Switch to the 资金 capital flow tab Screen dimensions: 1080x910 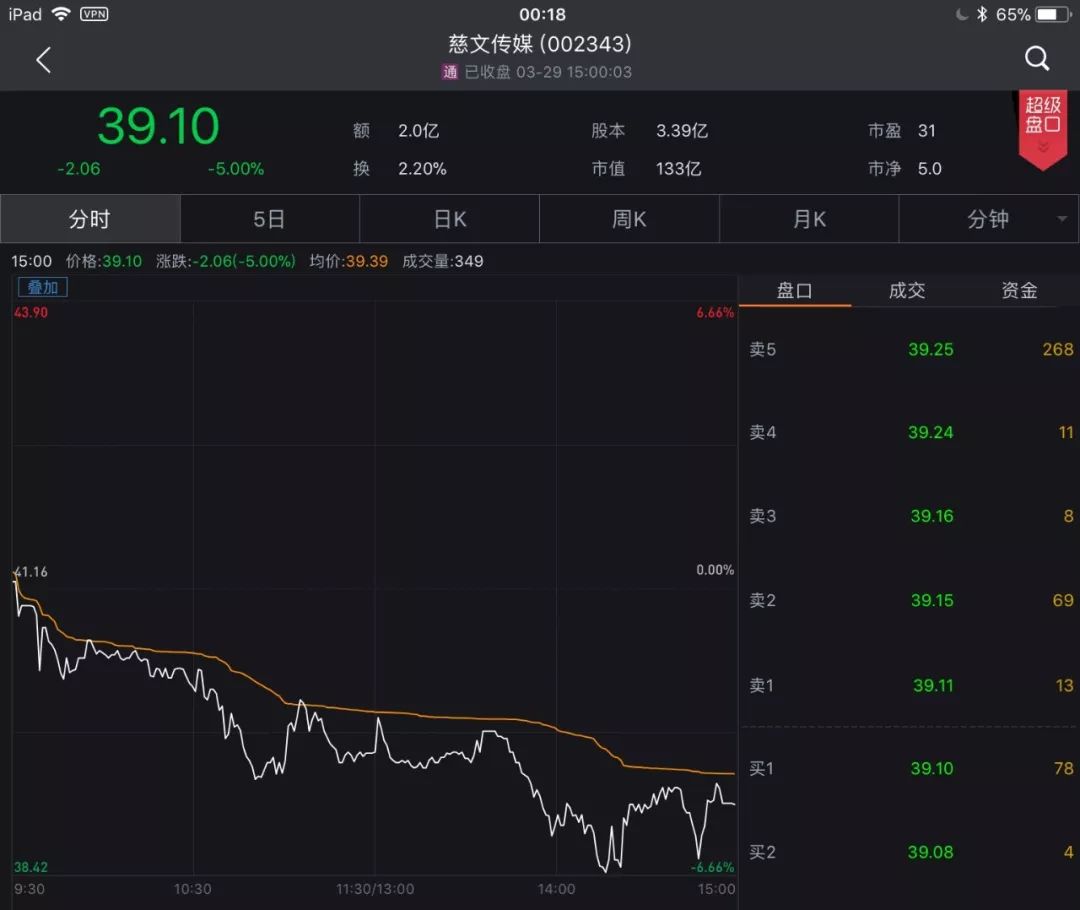point(1019,291)
